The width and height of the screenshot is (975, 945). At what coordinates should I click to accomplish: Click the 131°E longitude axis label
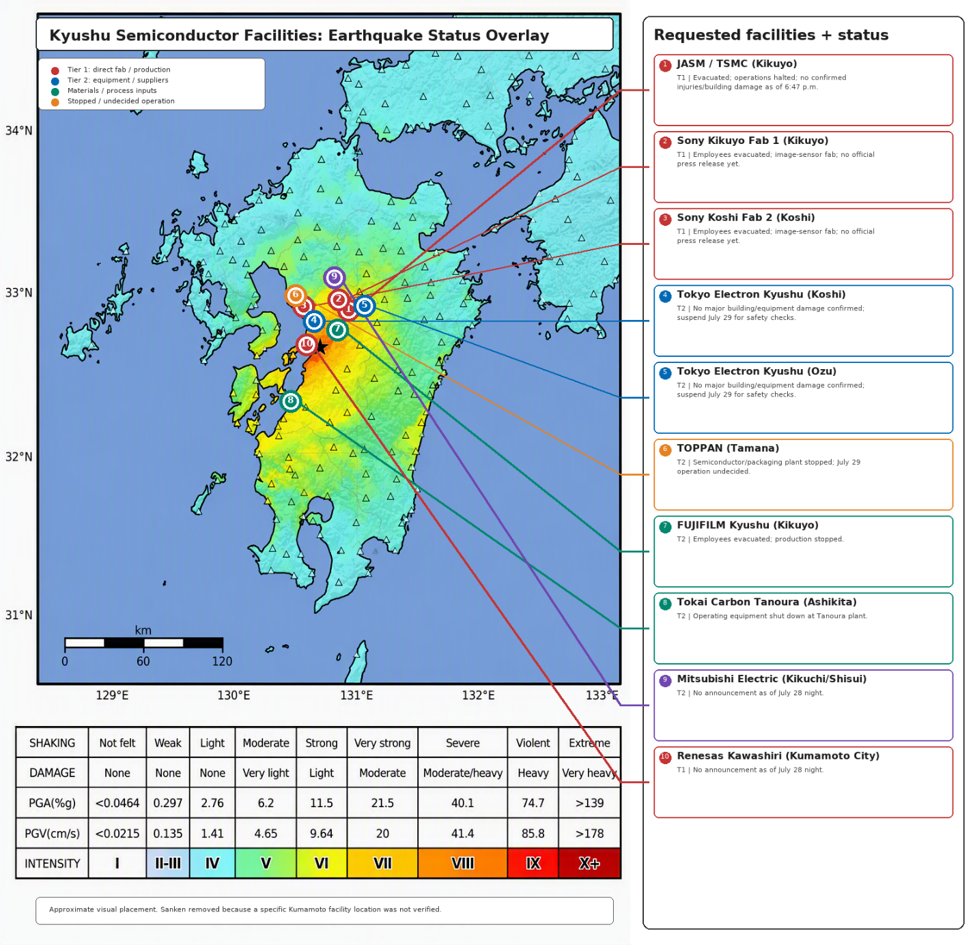coord(356,695)
